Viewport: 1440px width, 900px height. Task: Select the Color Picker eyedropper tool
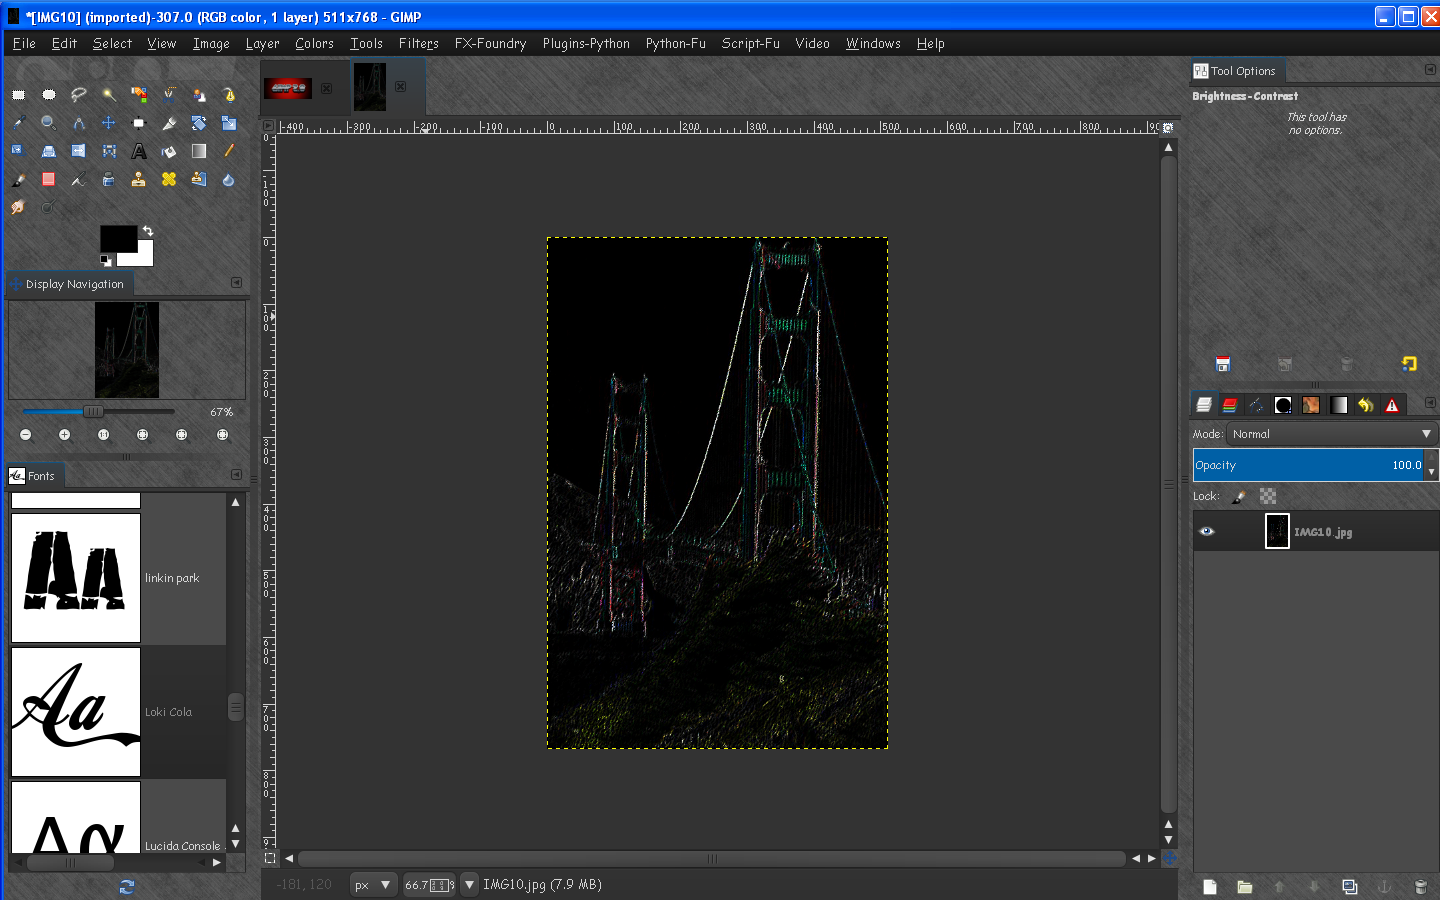point(18,122)
